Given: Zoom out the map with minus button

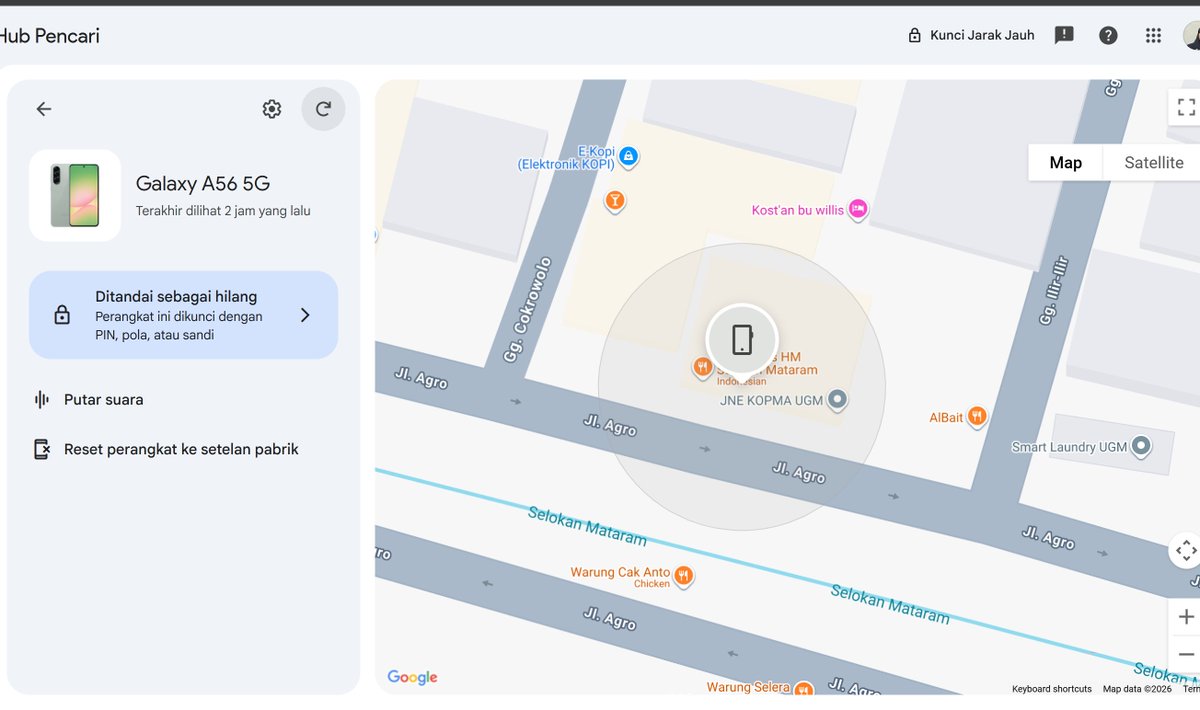Looking at the screenshot, I should (1186, 654).
